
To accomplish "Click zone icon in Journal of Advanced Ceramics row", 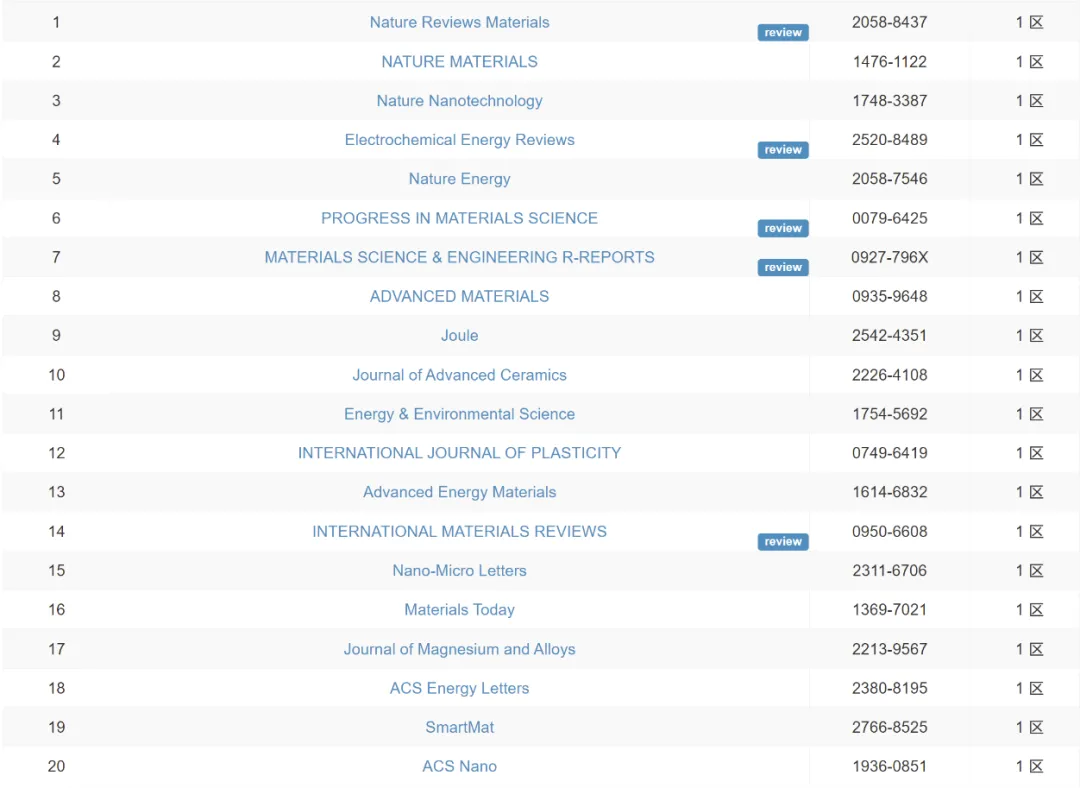I will 1037,375.
